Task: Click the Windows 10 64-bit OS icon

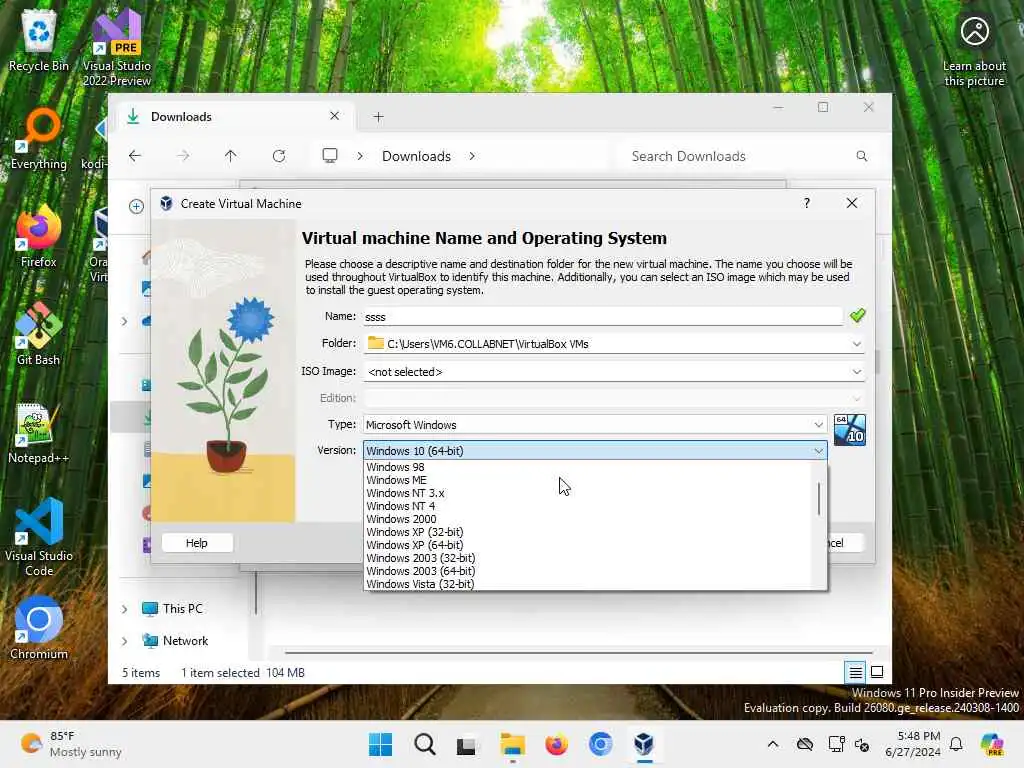Action: pyautogui.click(x=850, y=430)
